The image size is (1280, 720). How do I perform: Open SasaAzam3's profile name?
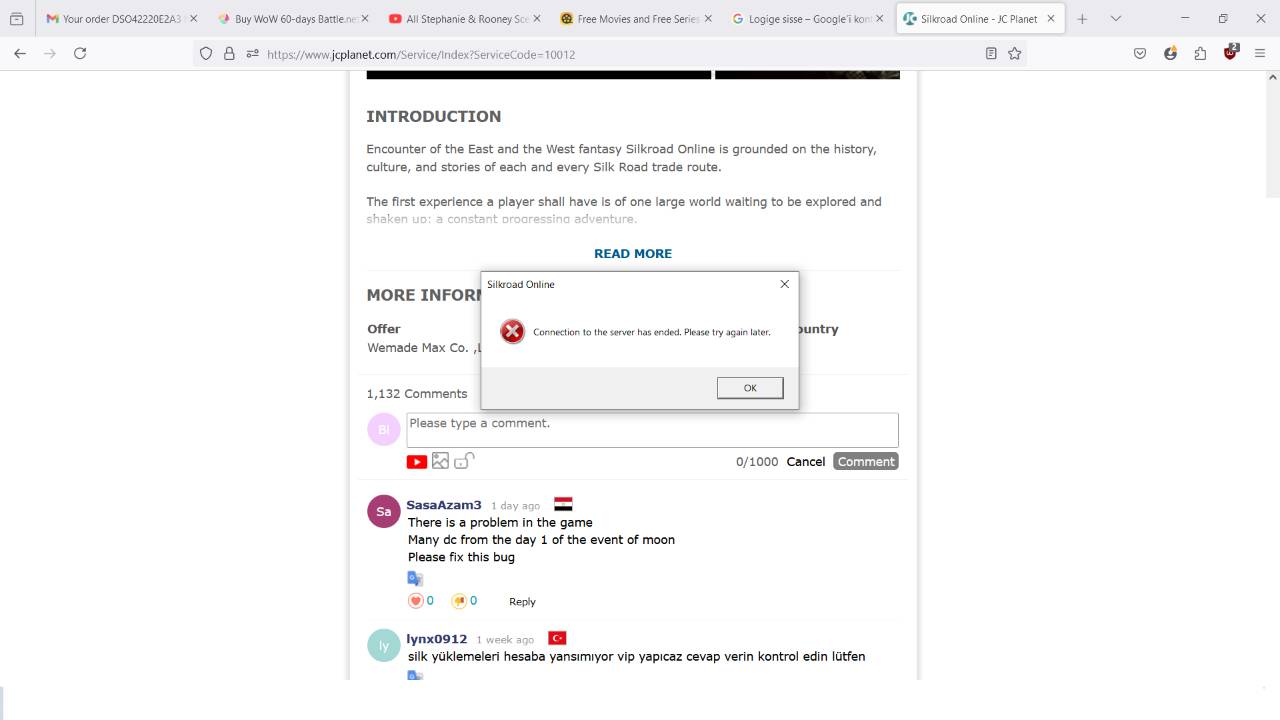click(444, 505)
